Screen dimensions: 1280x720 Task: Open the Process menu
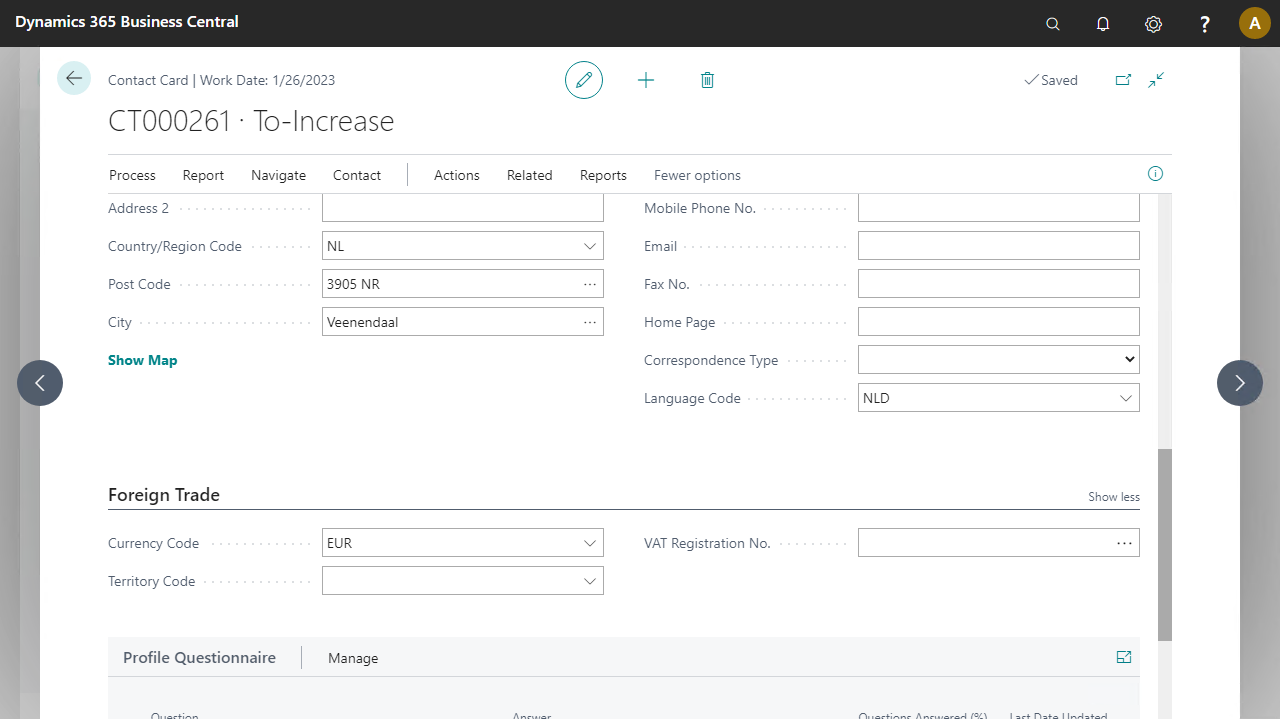pos(132,175)
